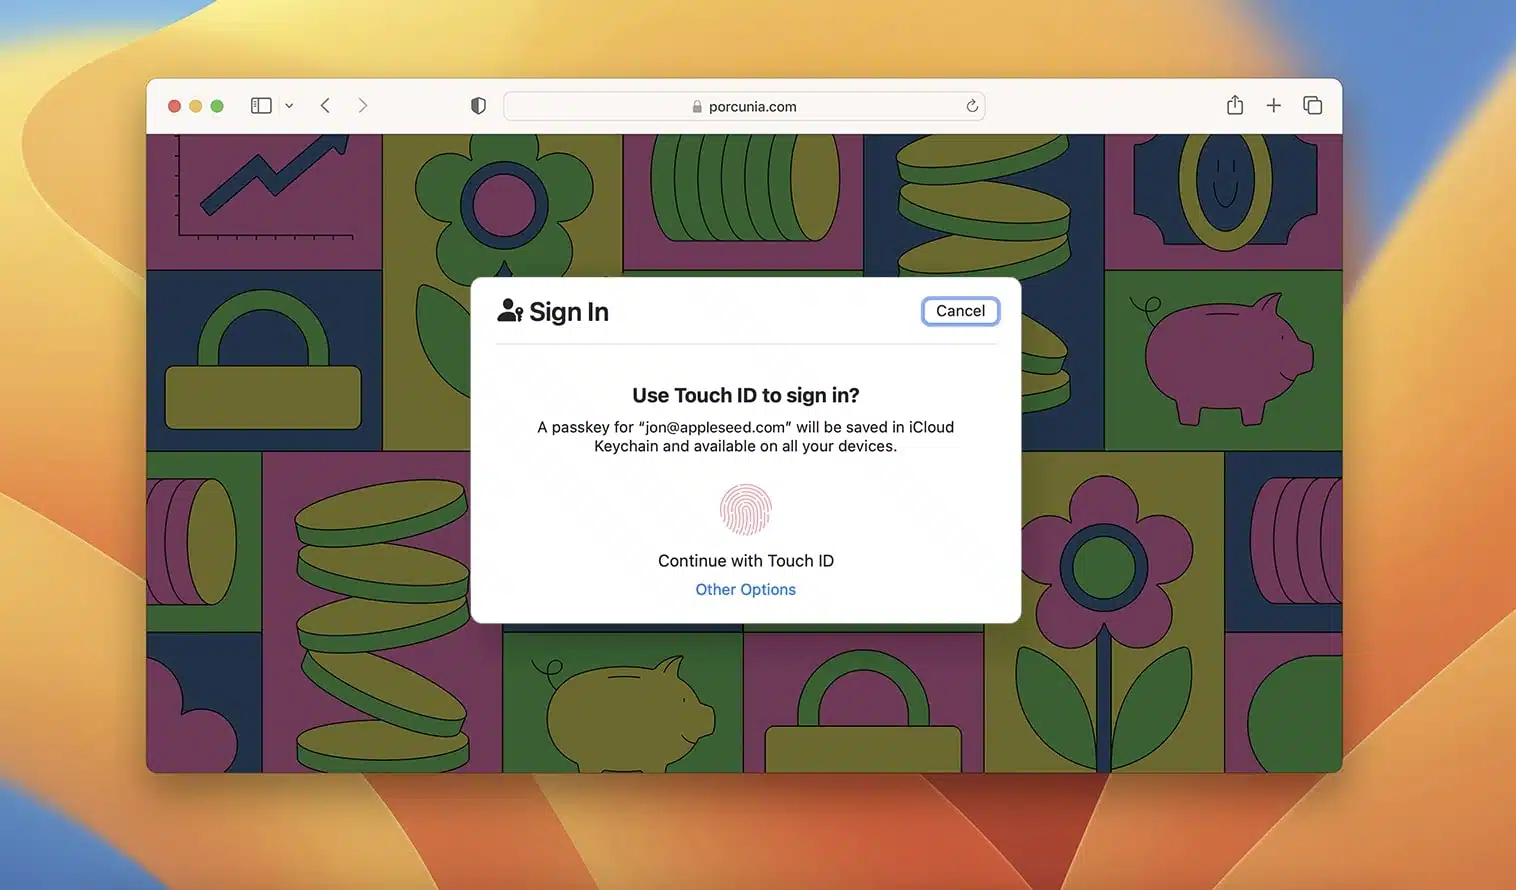This screenshot has width=1516, height=890.
Task: Toggle the Safari sidebar icon
Action: (x=261, y=106)
